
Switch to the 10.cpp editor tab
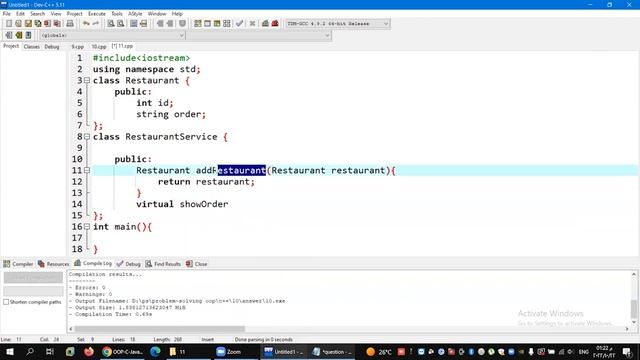[98, 47]
